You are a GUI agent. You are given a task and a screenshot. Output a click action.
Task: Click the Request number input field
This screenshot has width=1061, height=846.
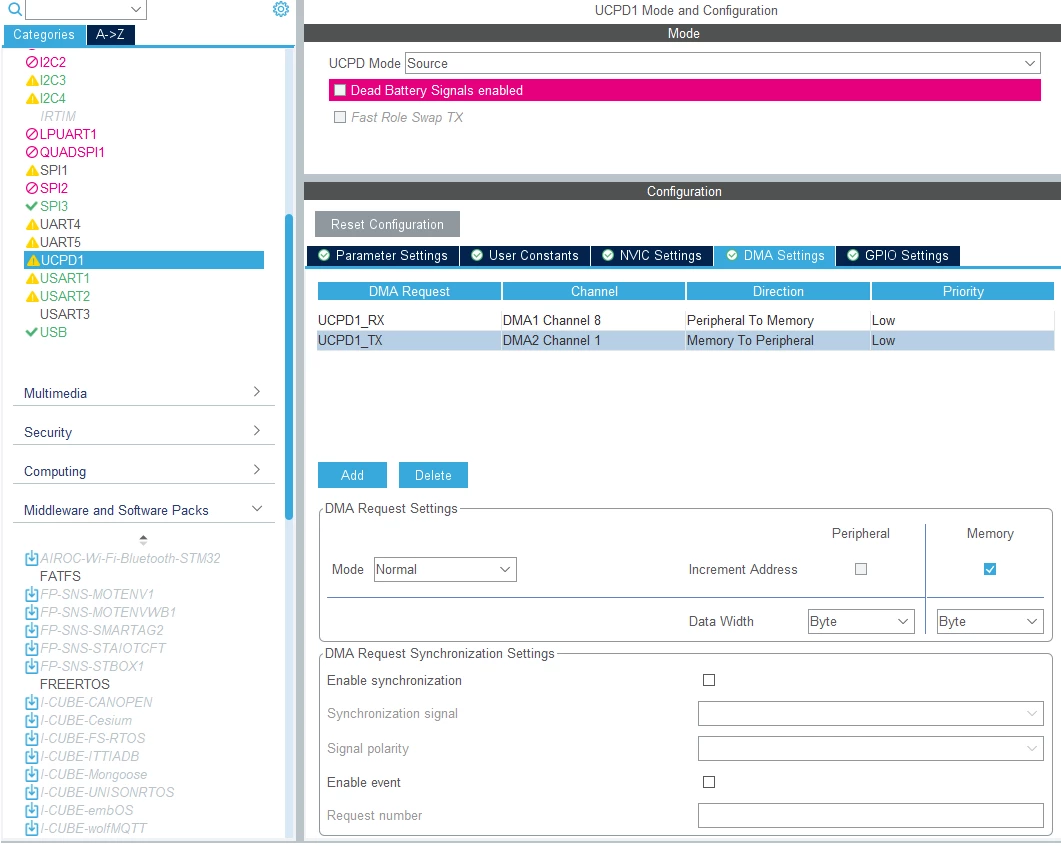[871, 816]
